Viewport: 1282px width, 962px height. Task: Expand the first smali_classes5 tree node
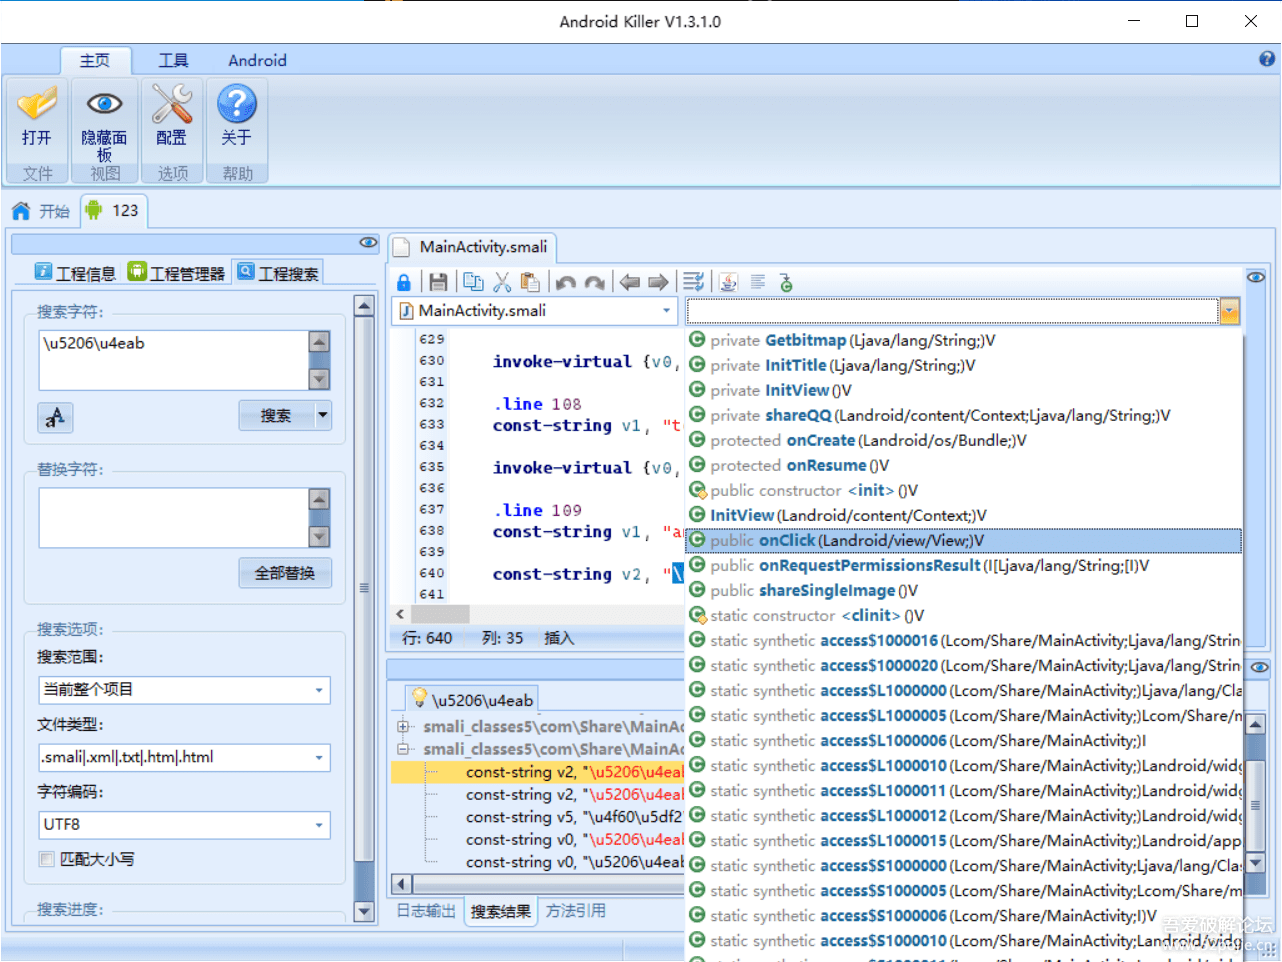pyautogui.click(x=403, y=726)
